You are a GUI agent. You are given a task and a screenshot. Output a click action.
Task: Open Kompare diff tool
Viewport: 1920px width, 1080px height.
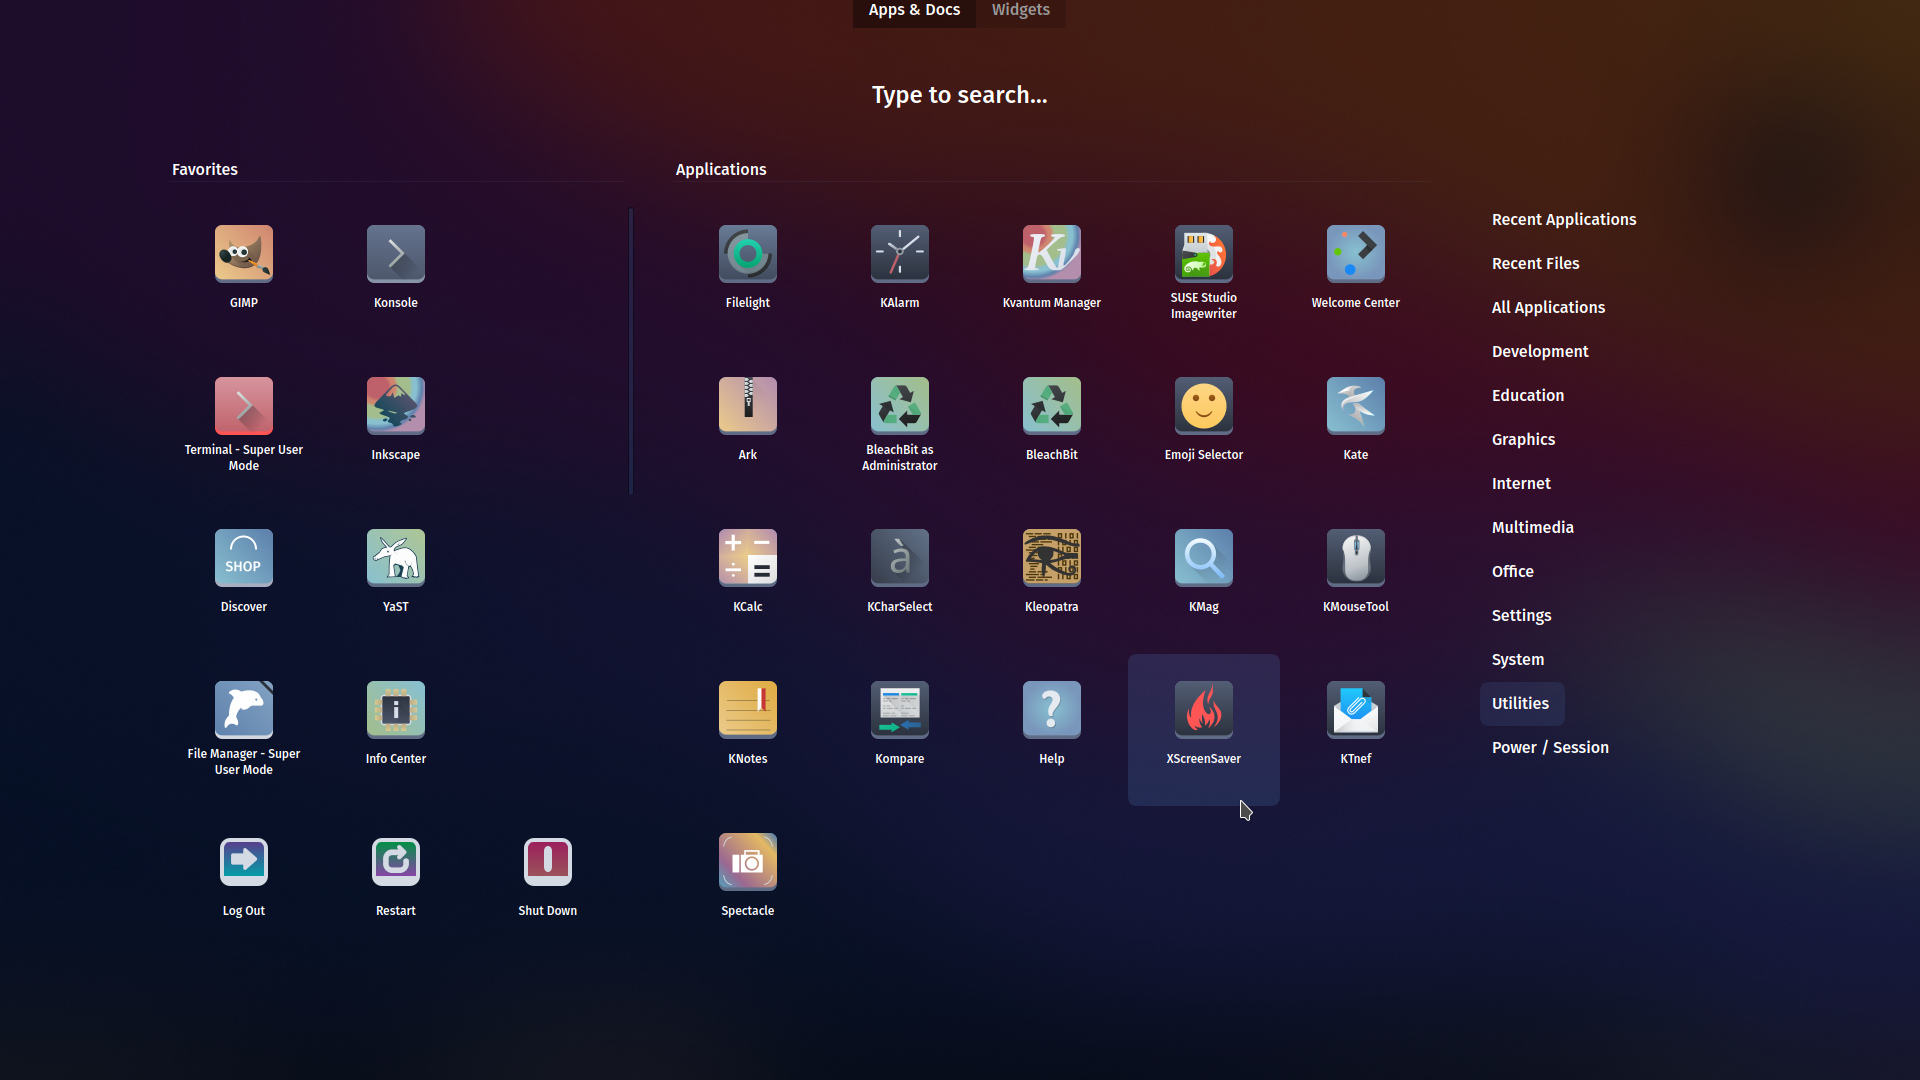pos(900,711)
